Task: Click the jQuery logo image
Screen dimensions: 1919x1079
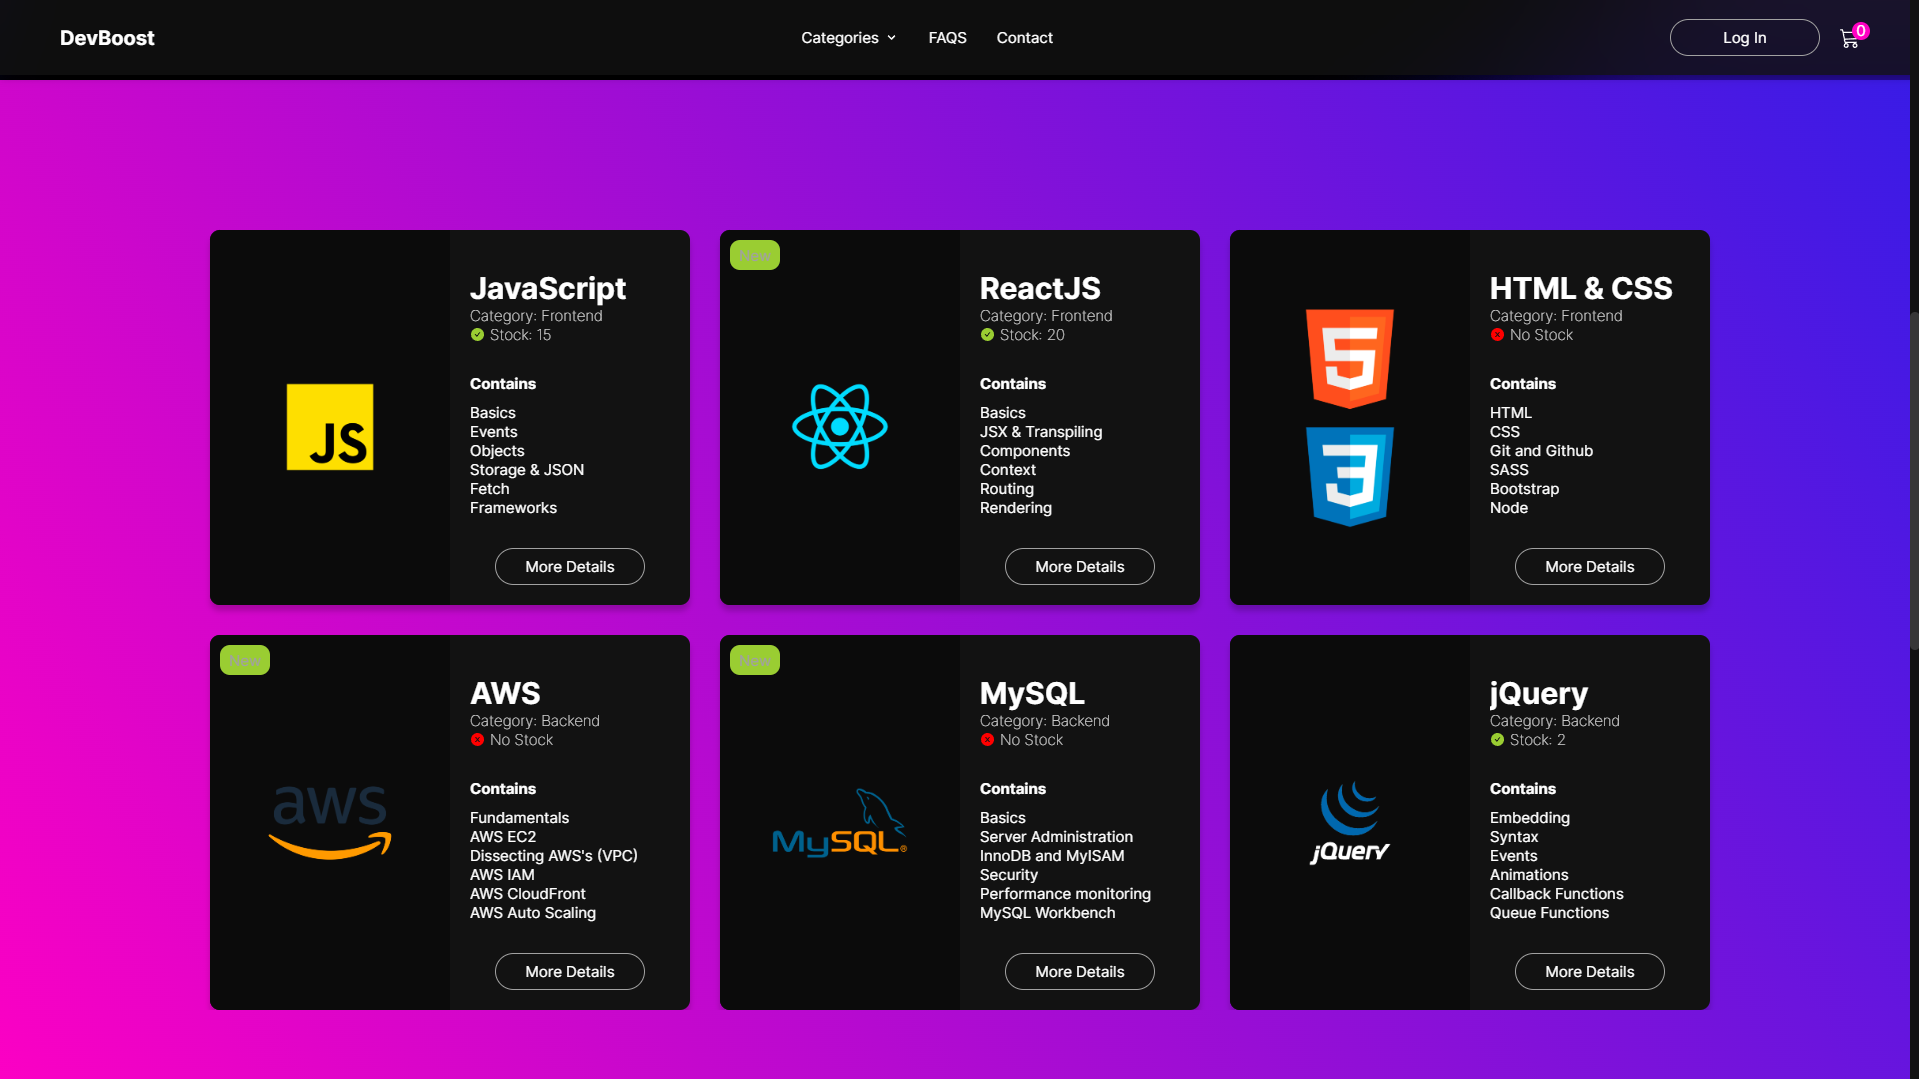Action: pyautogui.click(x=1349, y=822)
